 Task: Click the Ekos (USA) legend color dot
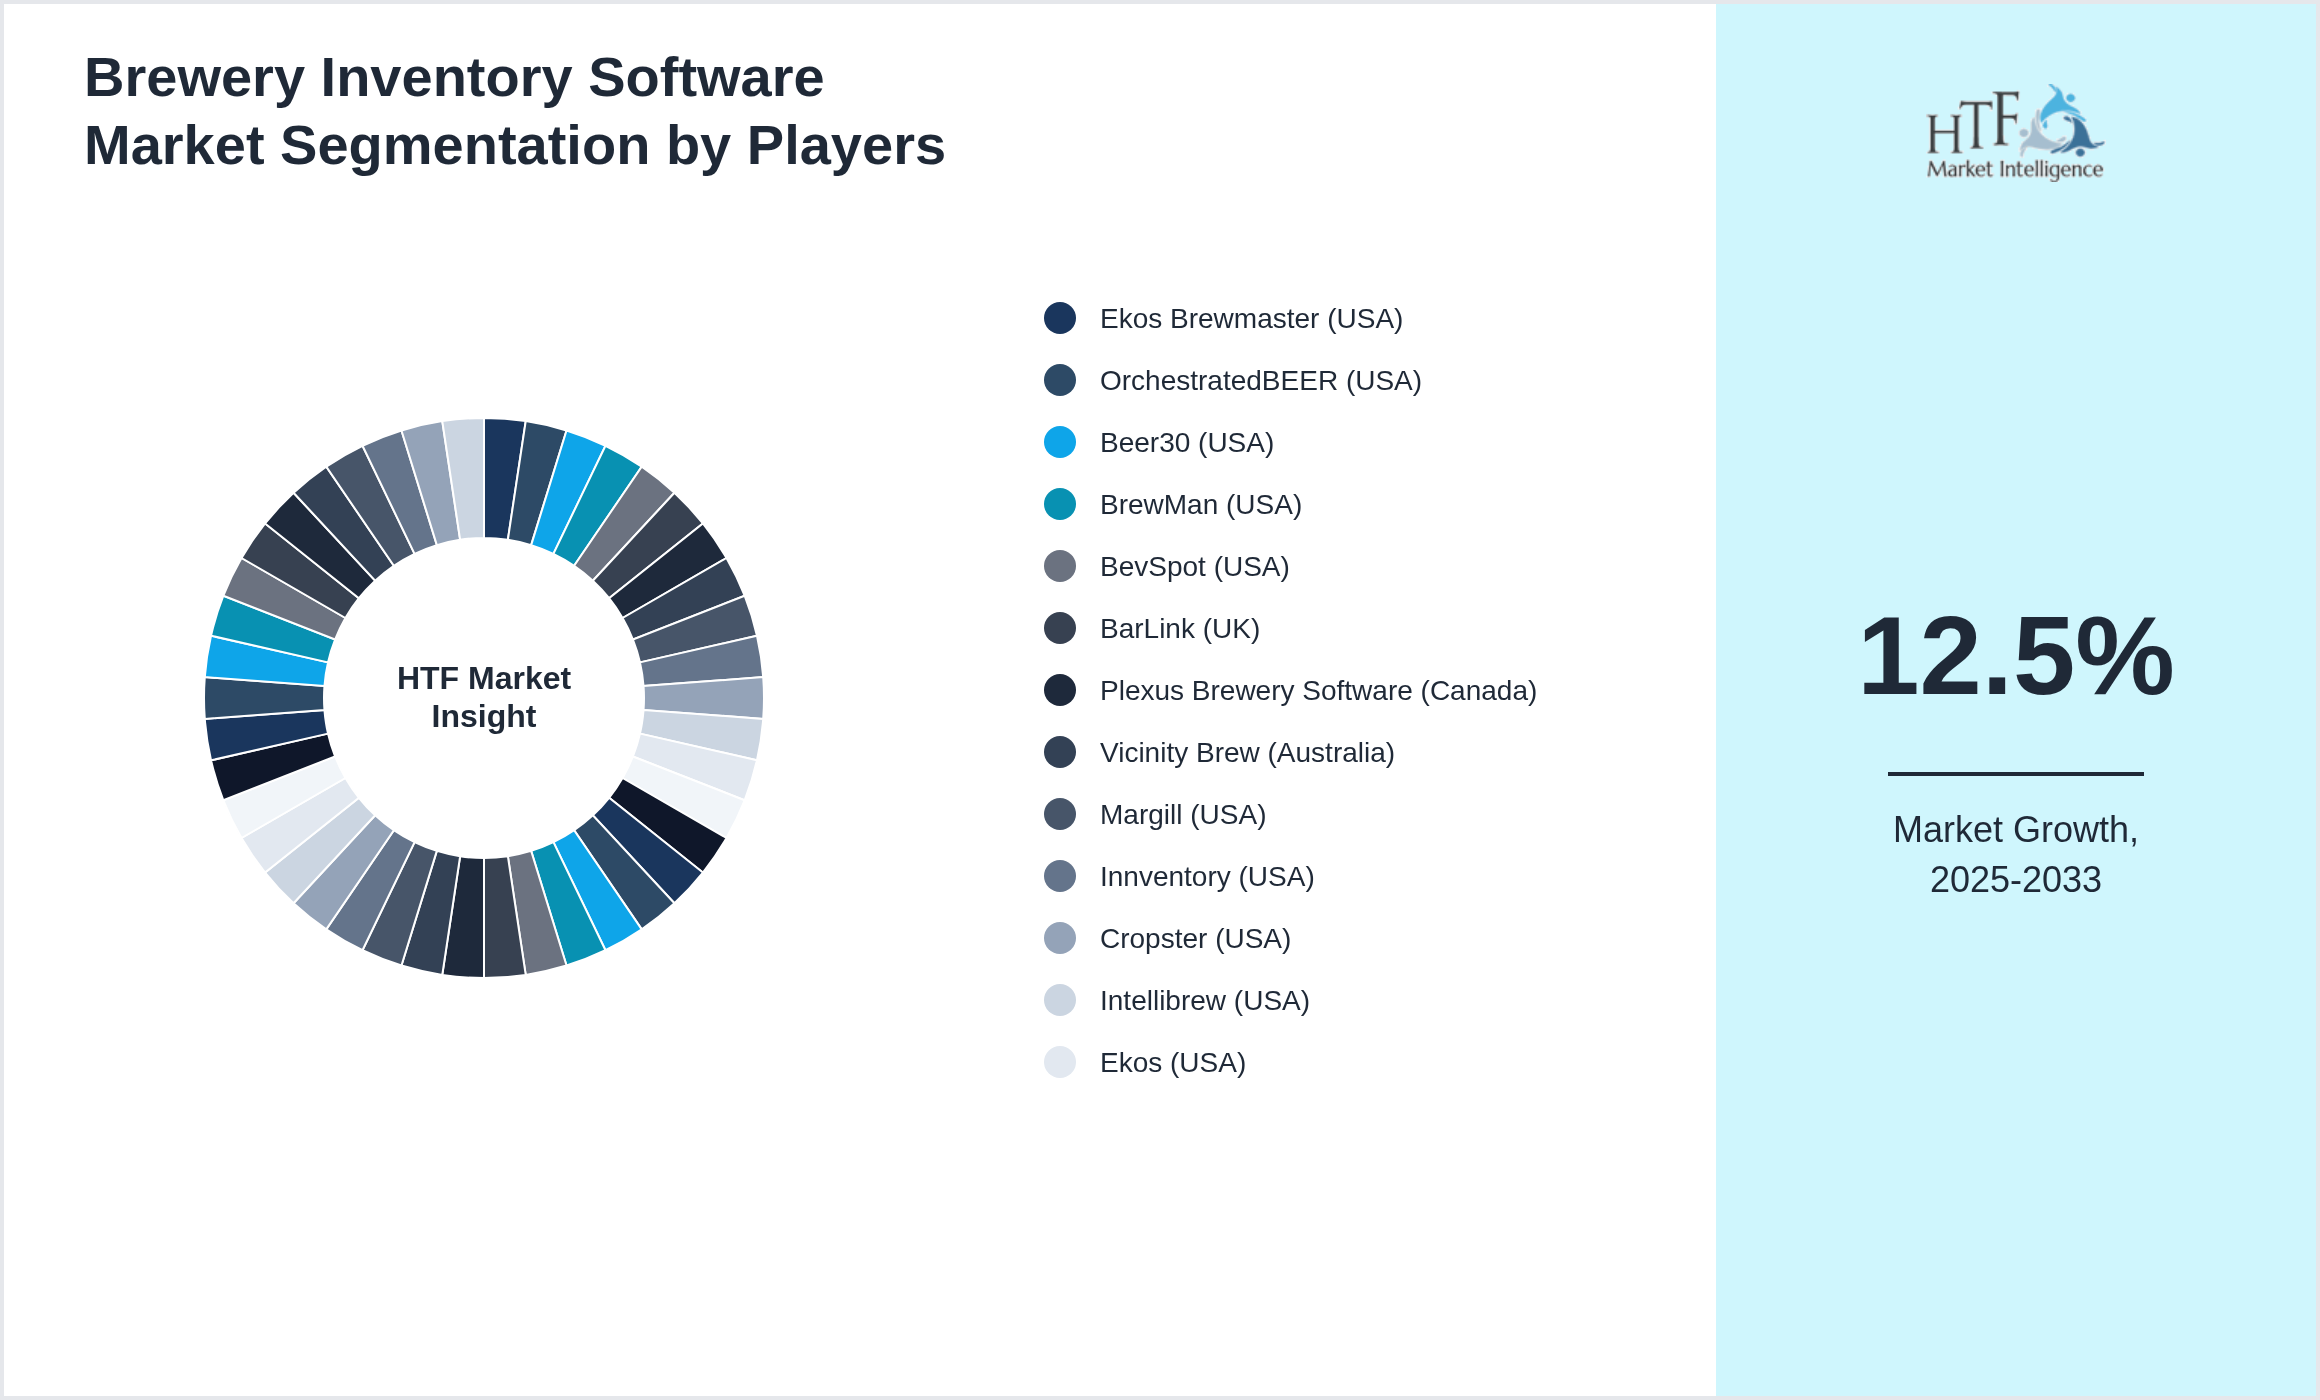(1060, 1062)
